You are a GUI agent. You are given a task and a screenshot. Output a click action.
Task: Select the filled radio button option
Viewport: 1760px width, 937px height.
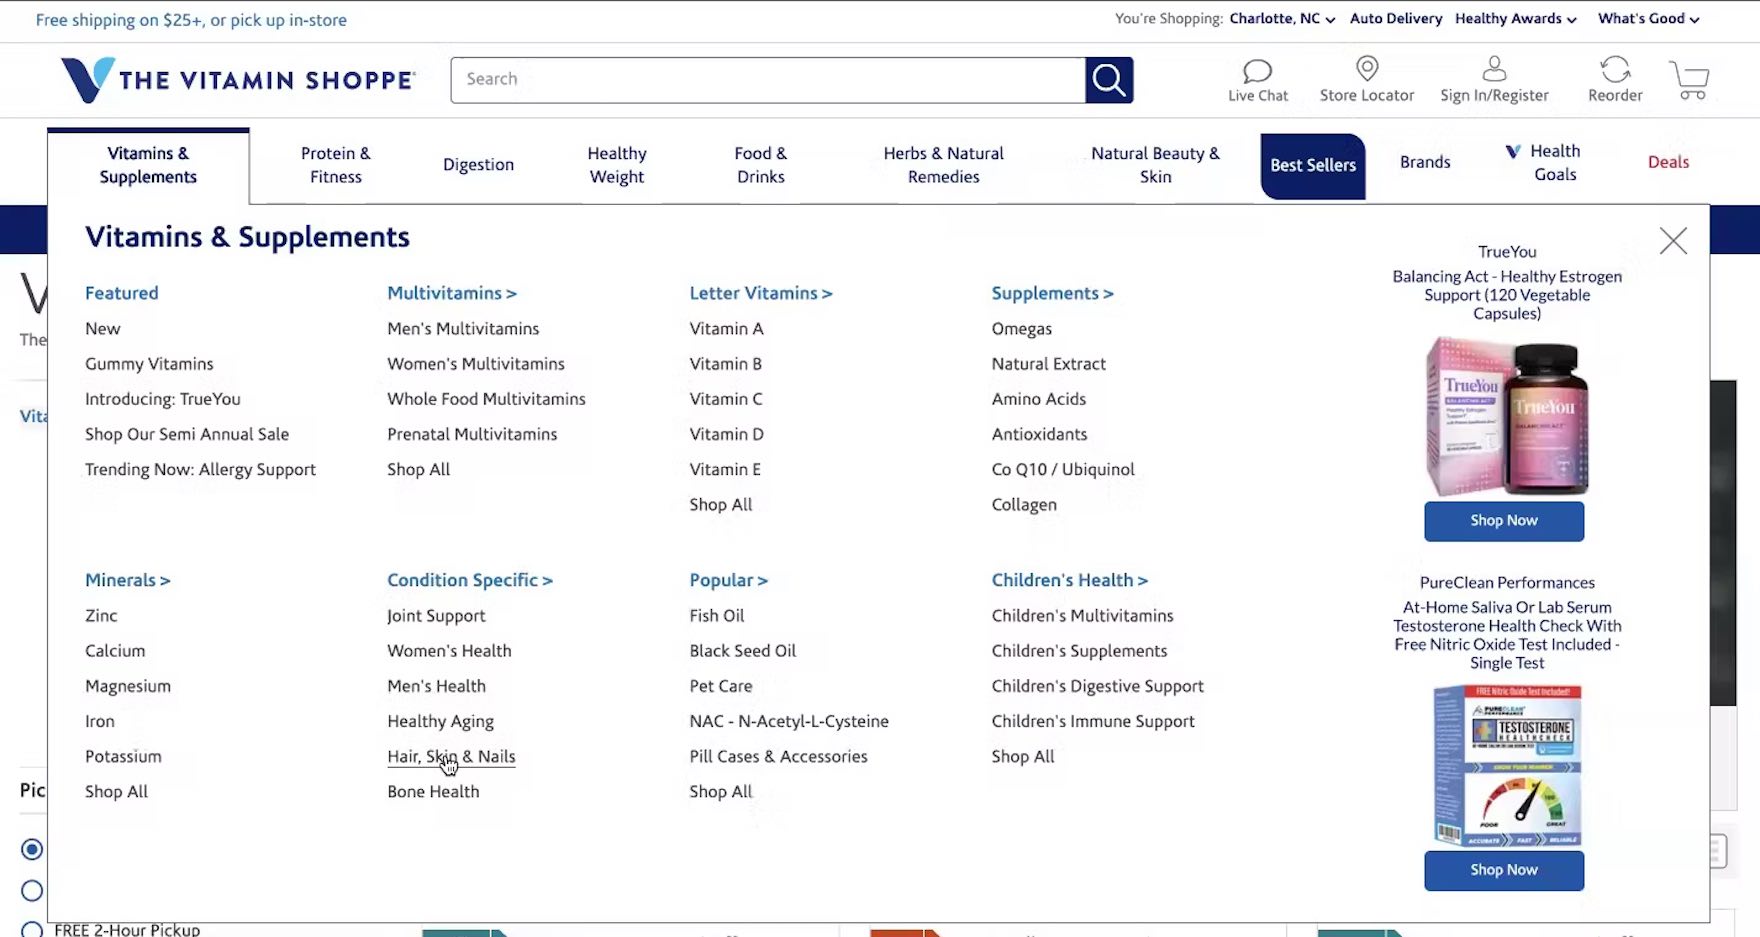(32, 849)
